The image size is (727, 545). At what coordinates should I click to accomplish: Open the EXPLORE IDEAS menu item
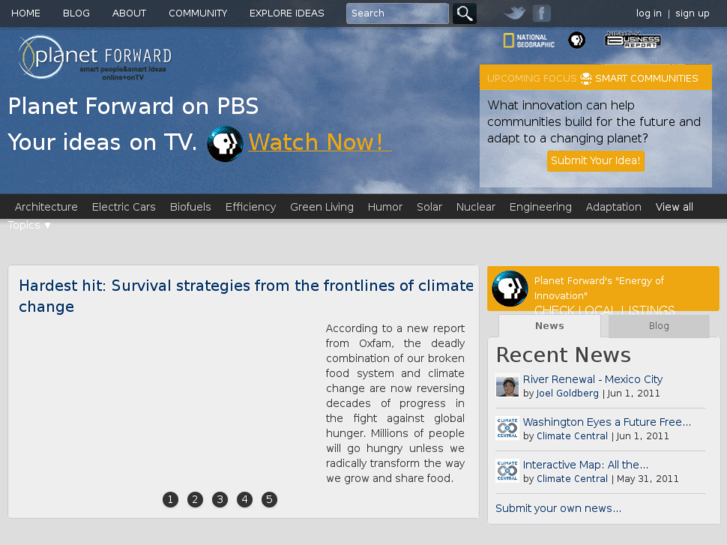287,13
